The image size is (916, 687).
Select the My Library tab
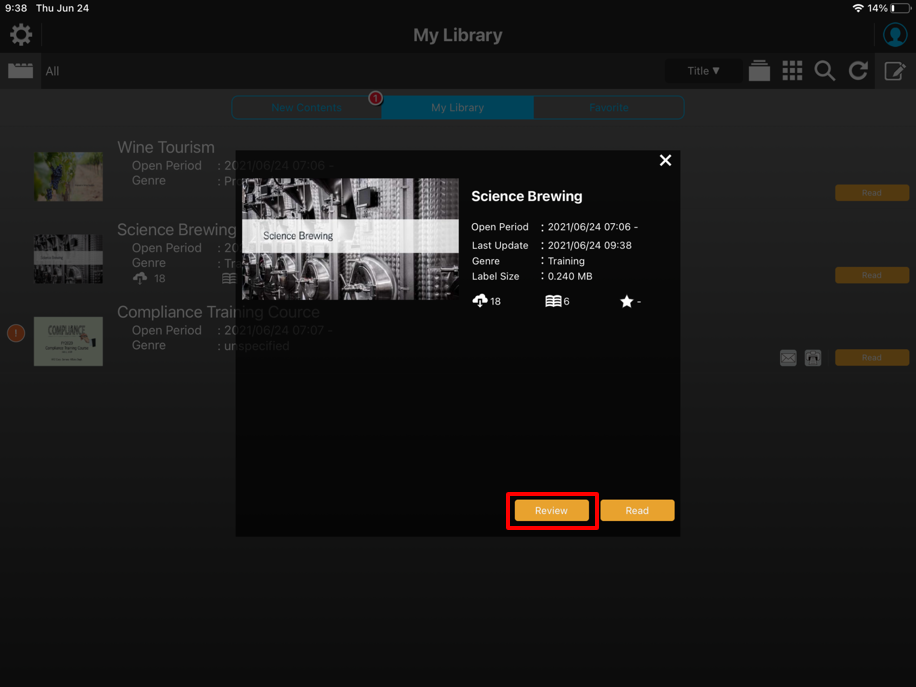[x=457, y=108]
